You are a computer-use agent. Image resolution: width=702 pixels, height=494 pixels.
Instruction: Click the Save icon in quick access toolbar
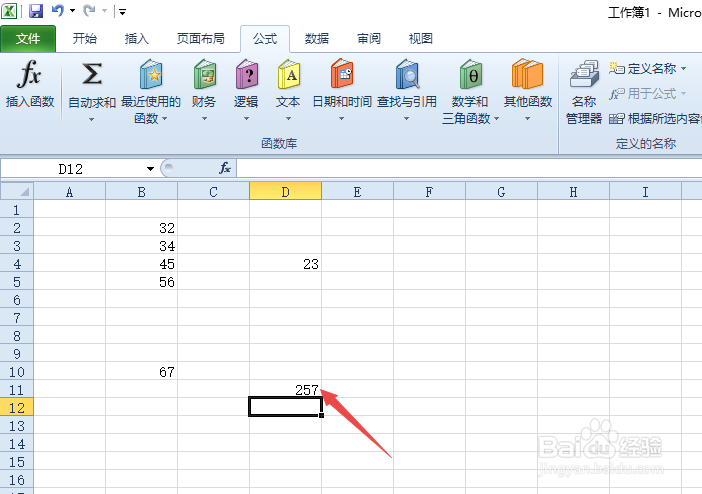pyautogui.click(x=36, y=11)
